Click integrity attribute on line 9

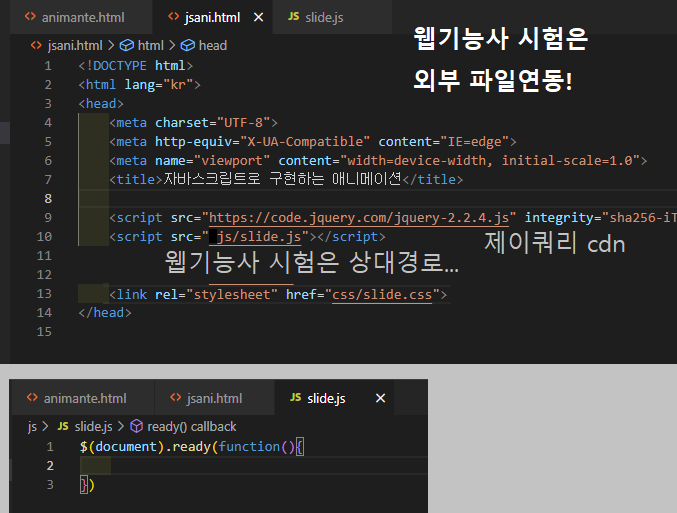601,218
